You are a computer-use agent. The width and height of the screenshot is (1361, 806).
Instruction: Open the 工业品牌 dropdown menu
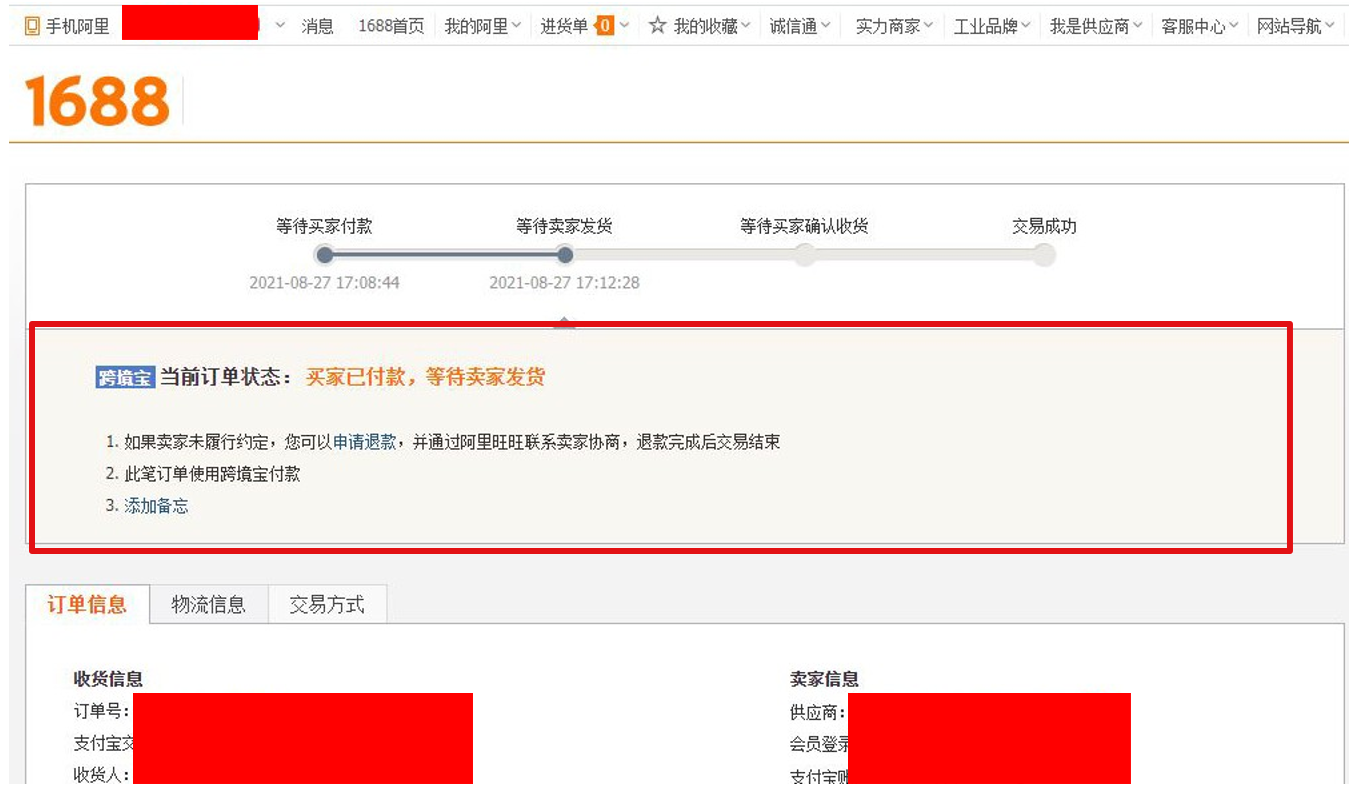pyautogui.click(x=991, y=27)
